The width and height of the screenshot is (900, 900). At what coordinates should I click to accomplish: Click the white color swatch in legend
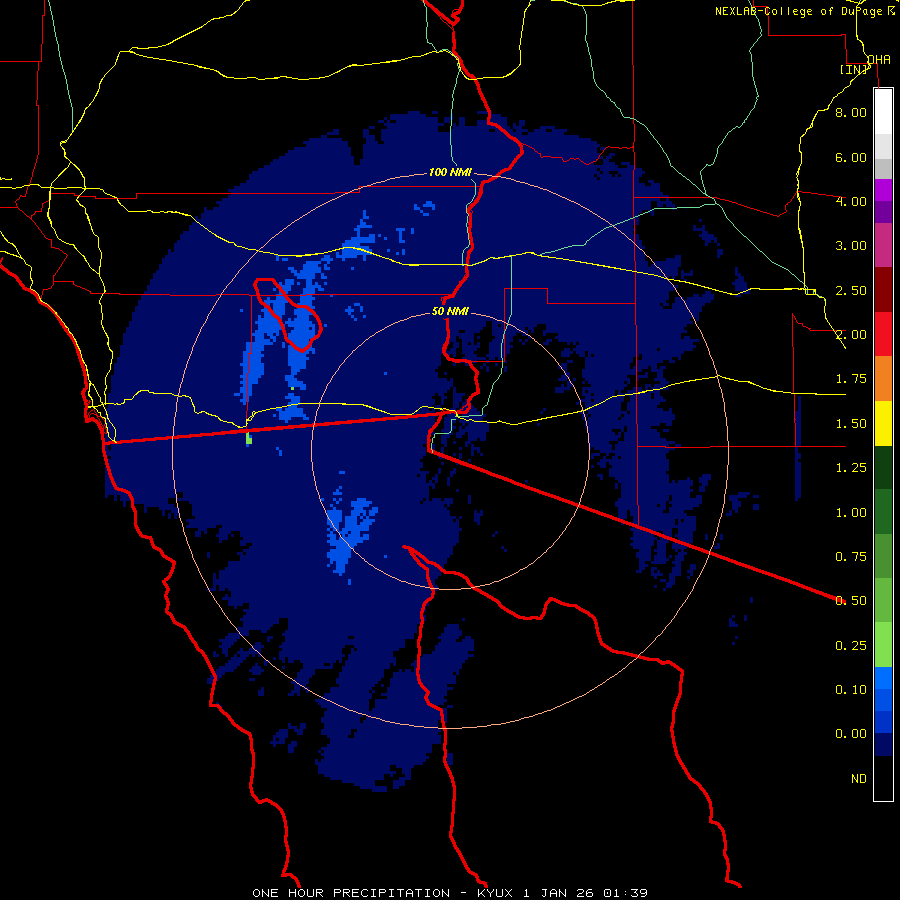pos(883,112)
